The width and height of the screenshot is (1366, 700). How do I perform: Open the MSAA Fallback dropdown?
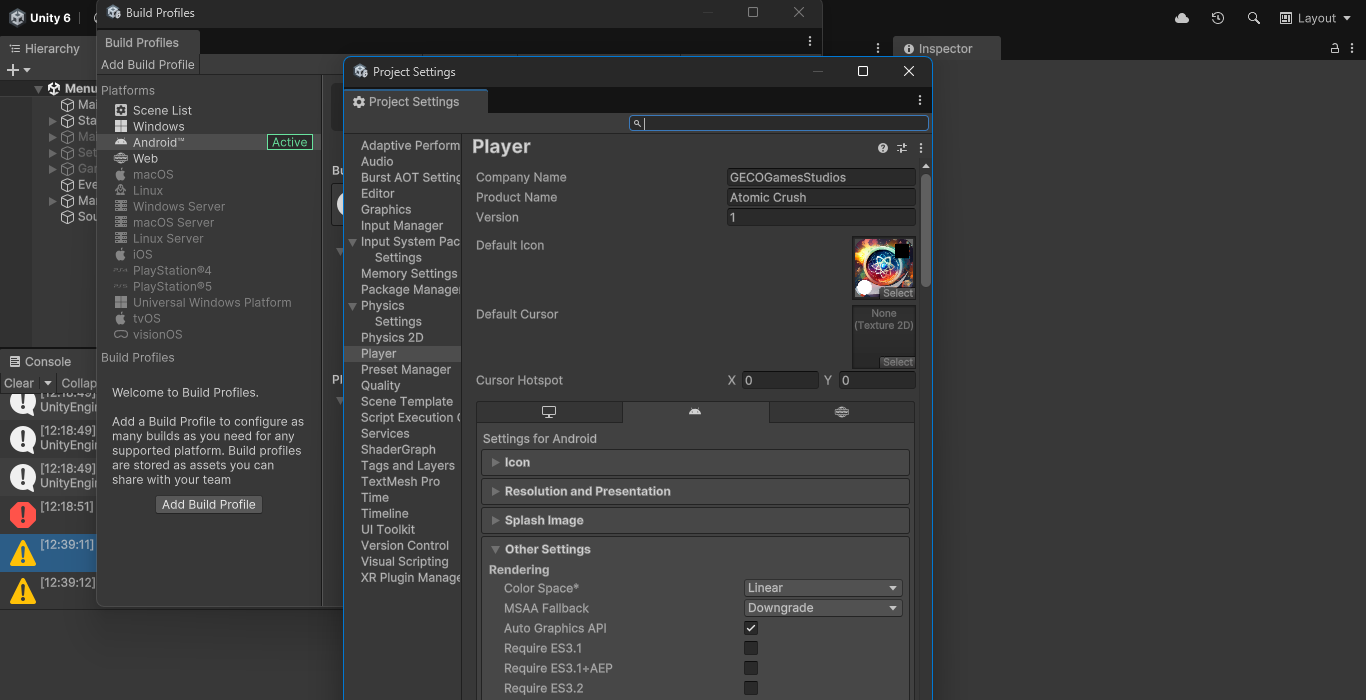pos(824,608)
